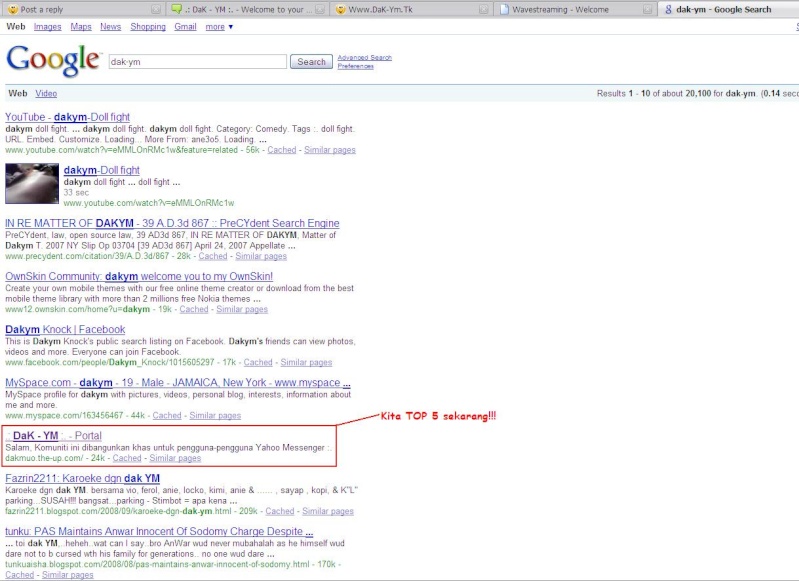Open Similar pages for the myspace.com result
Screen dimensions: 799x581
(x=215, y=415)
